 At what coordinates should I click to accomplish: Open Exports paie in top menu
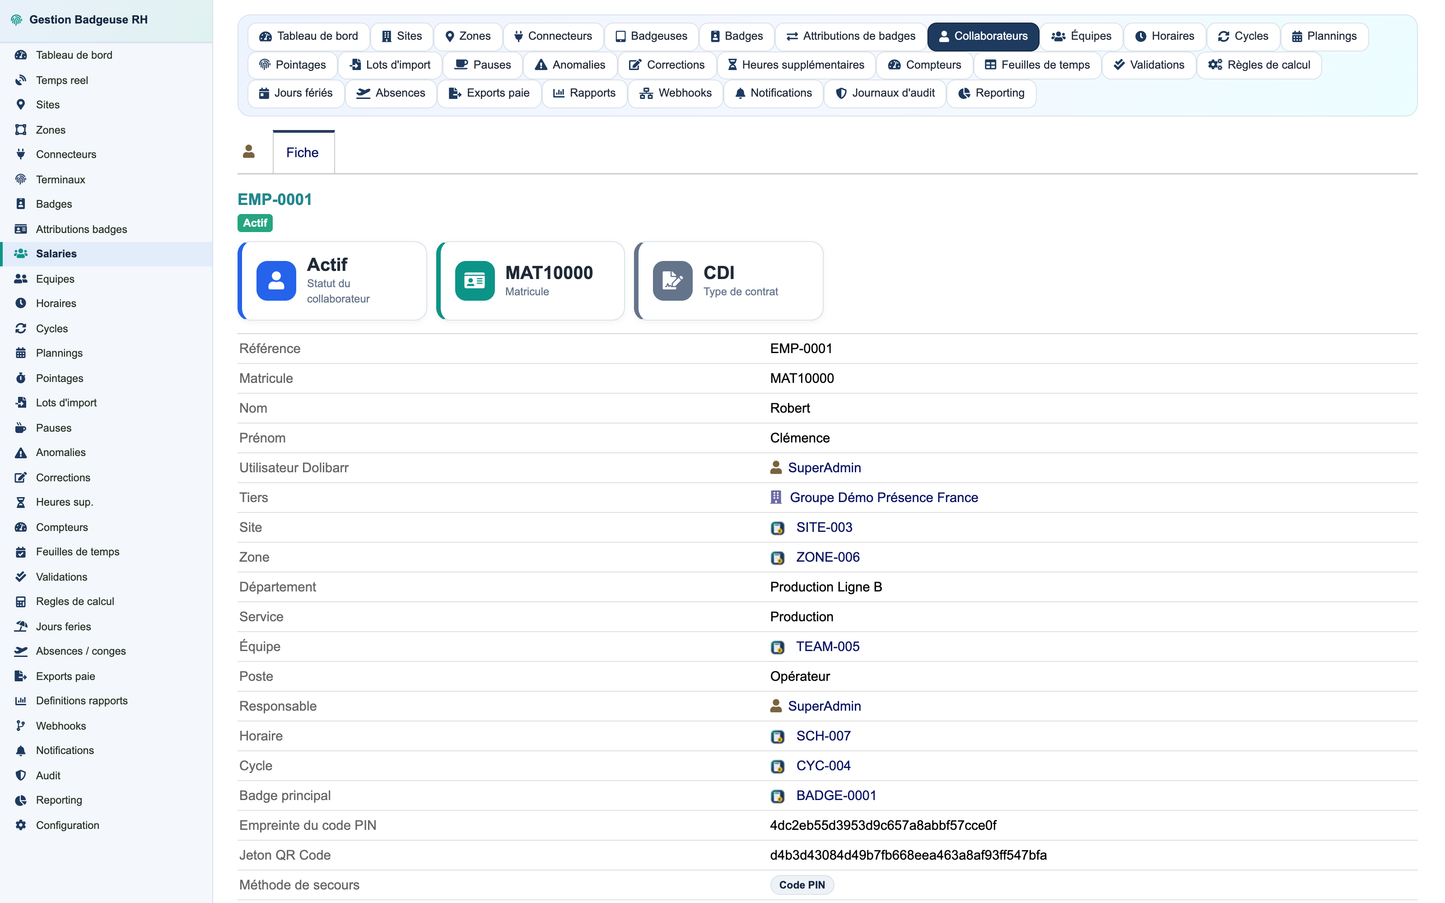[x=490, y=93]
